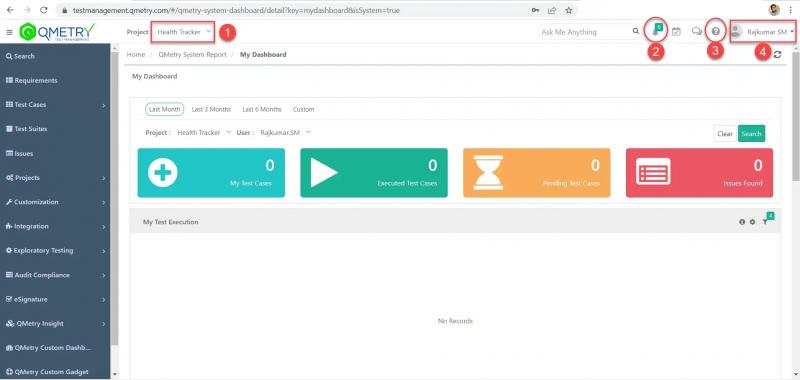Image resolution: width=800 pixels, height=380 pixels.
Task: Open the browser three-dot menu
Action: pyautogui.click(x=790, y=10)
